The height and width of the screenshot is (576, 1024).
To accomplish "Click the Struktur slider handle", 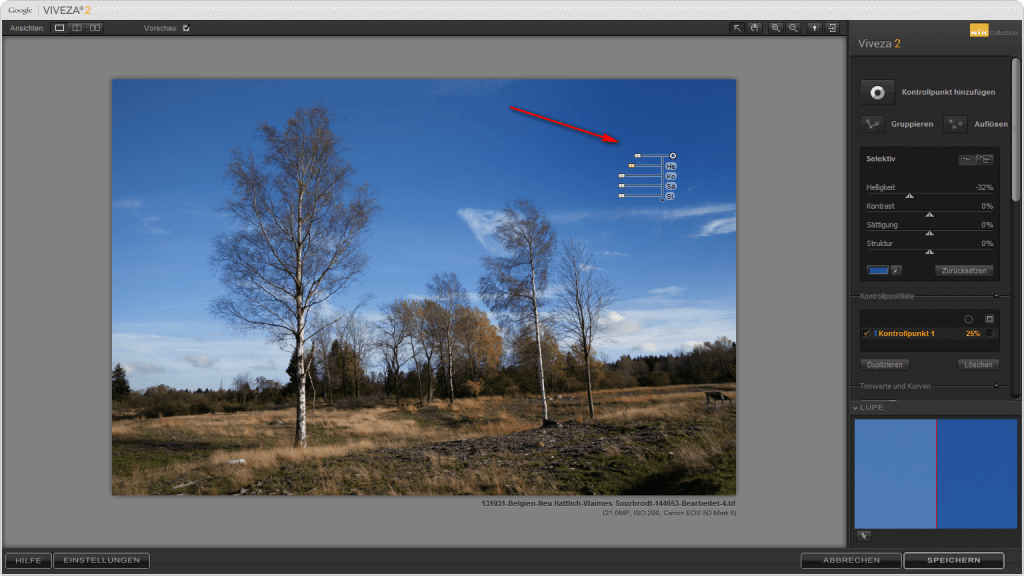I will tap(929, 251).
